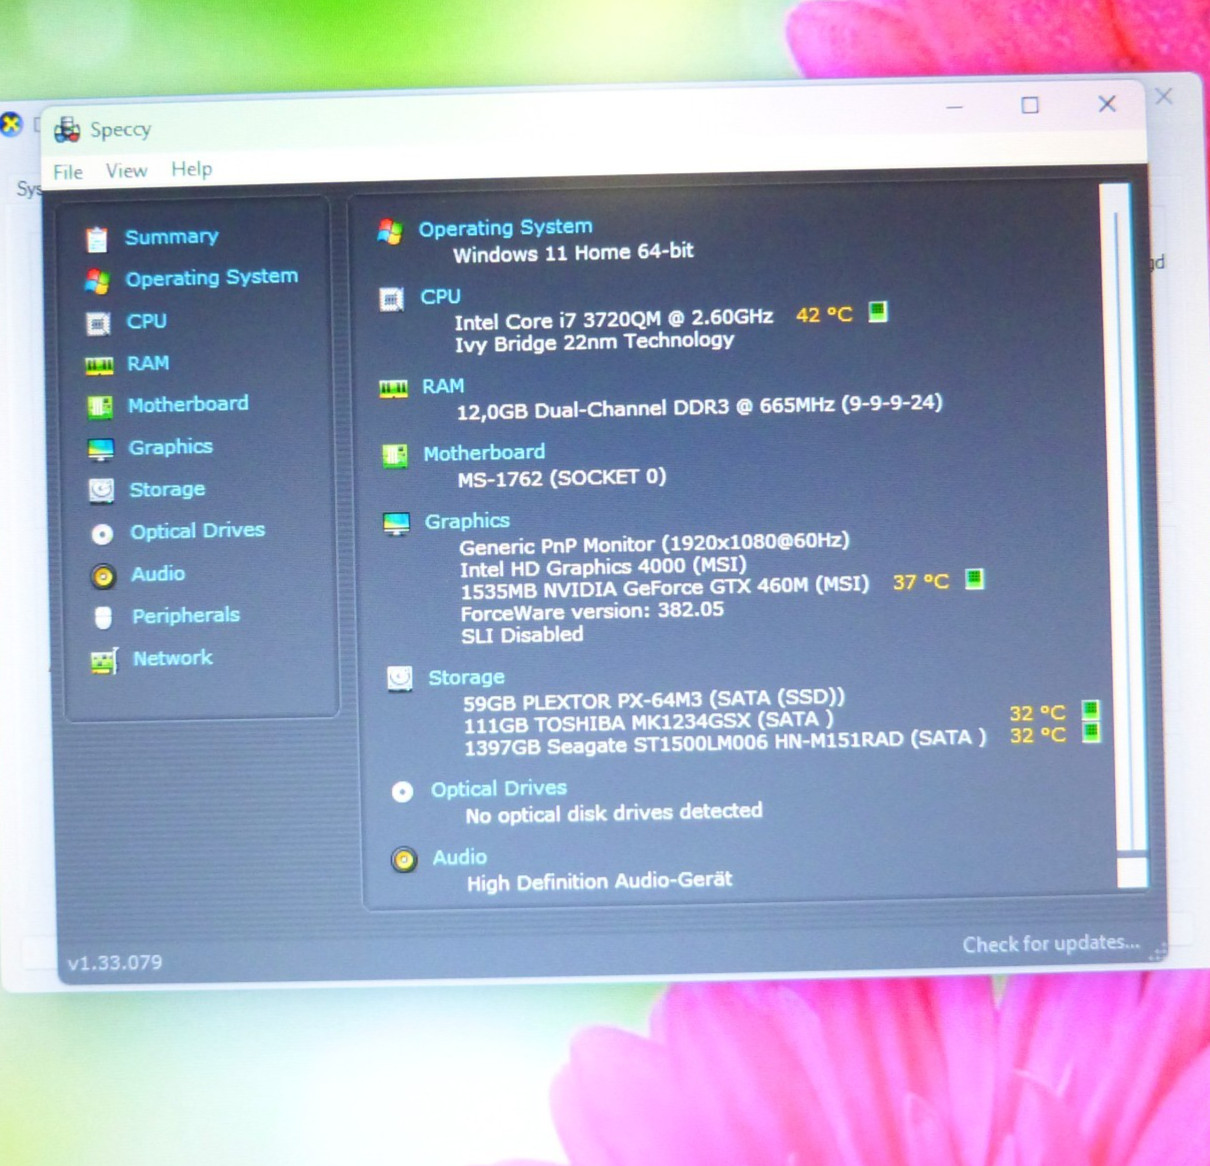1210x1166 pixels.
Task: Open the View menu
Action: 127,171
